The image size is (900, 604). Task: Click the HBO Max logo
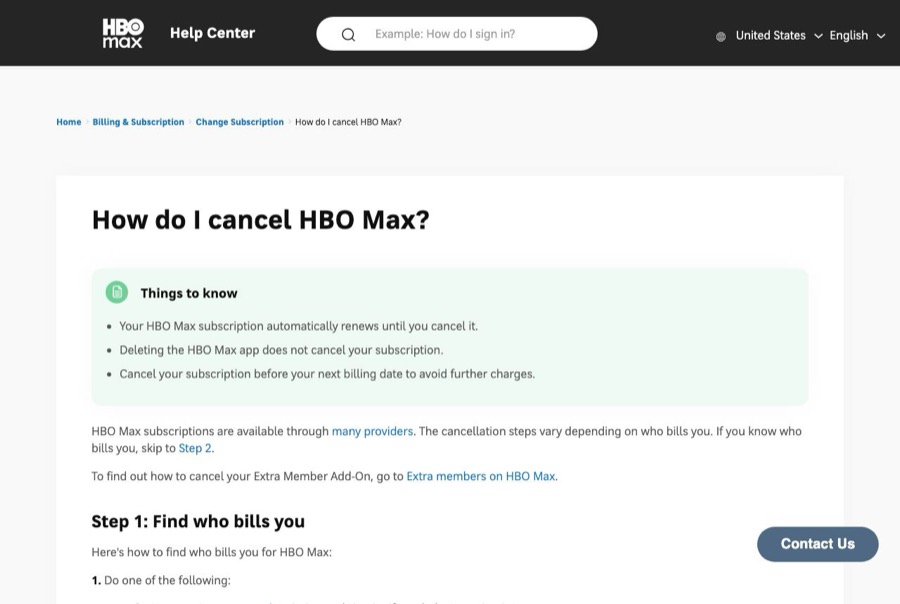[123, 33]
